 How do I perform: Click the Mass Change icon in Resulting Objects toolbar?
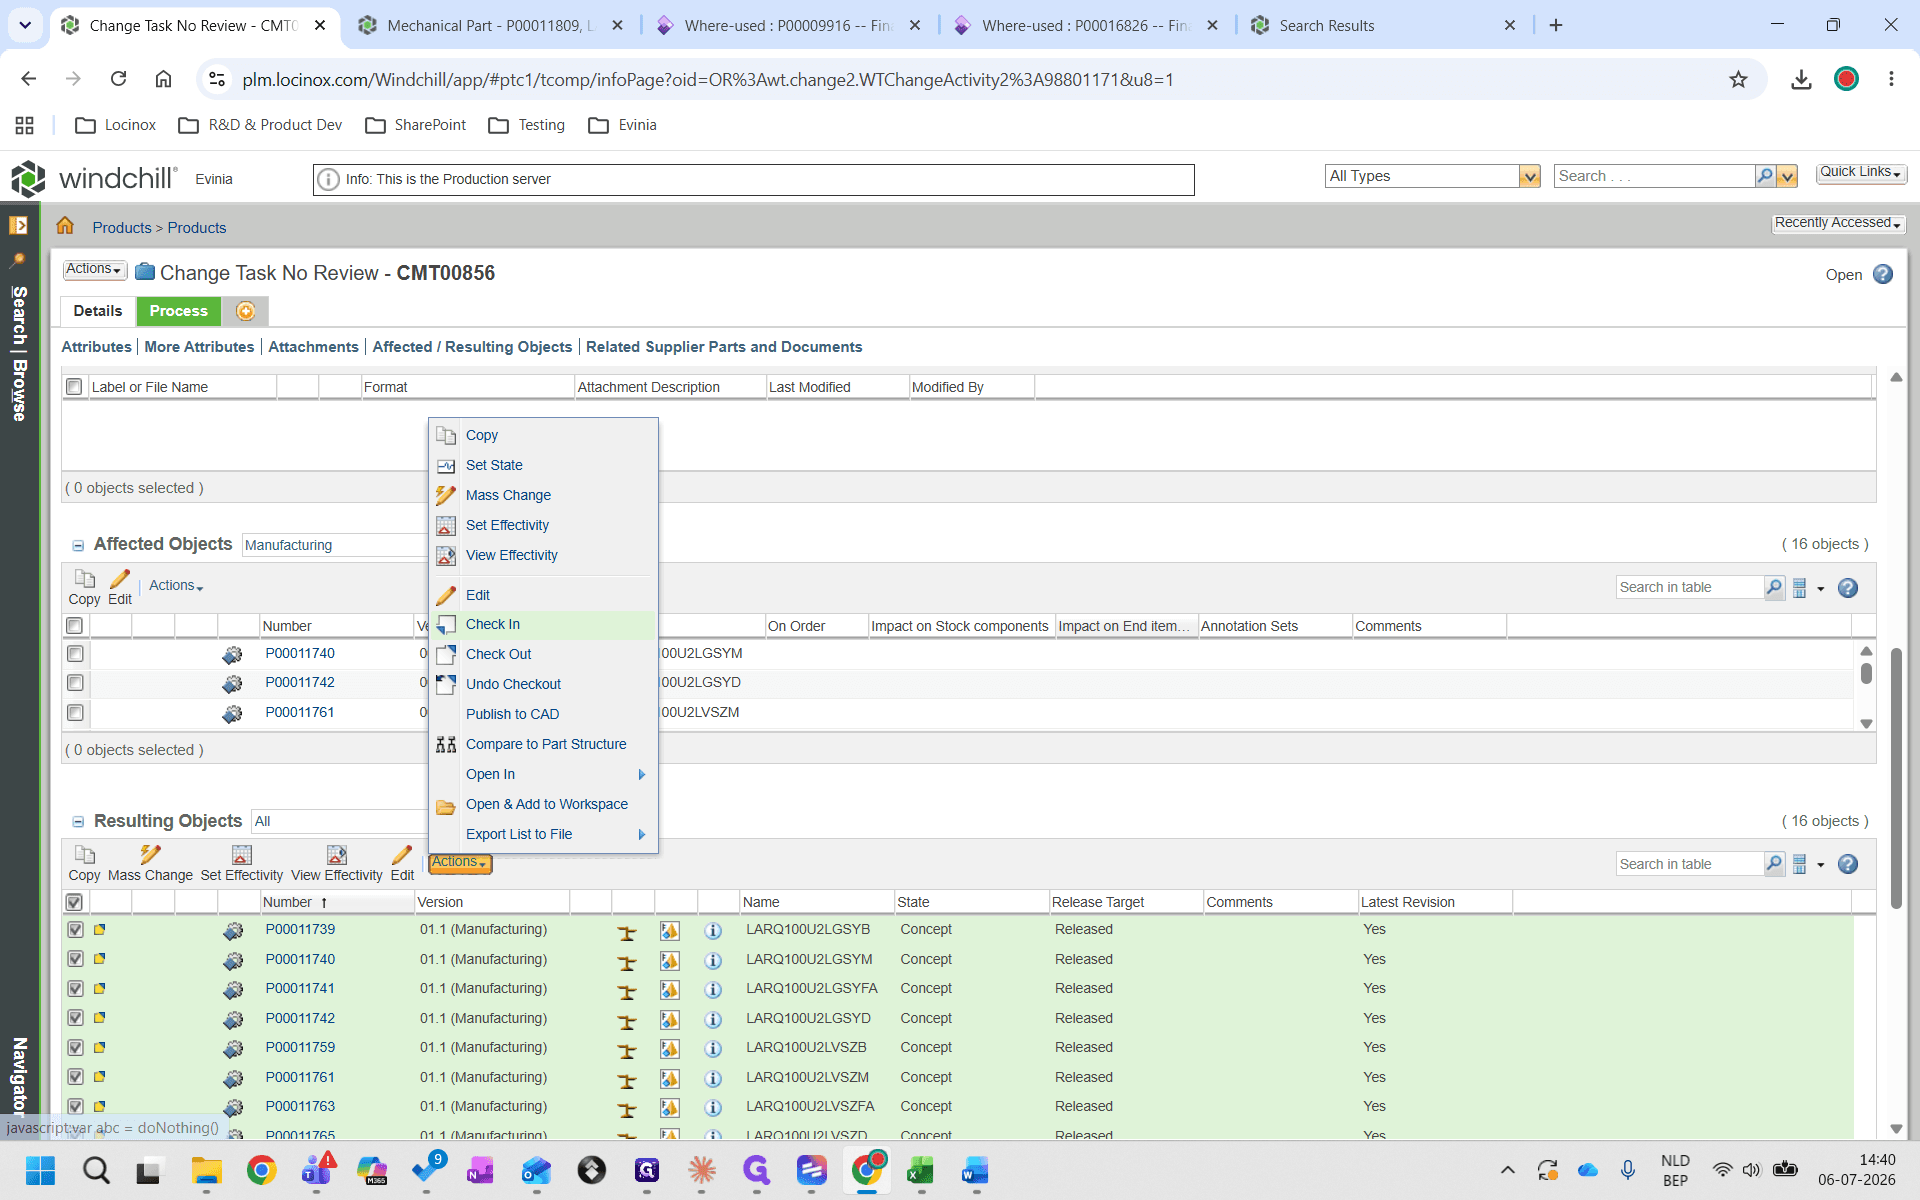tap(150, 855)
